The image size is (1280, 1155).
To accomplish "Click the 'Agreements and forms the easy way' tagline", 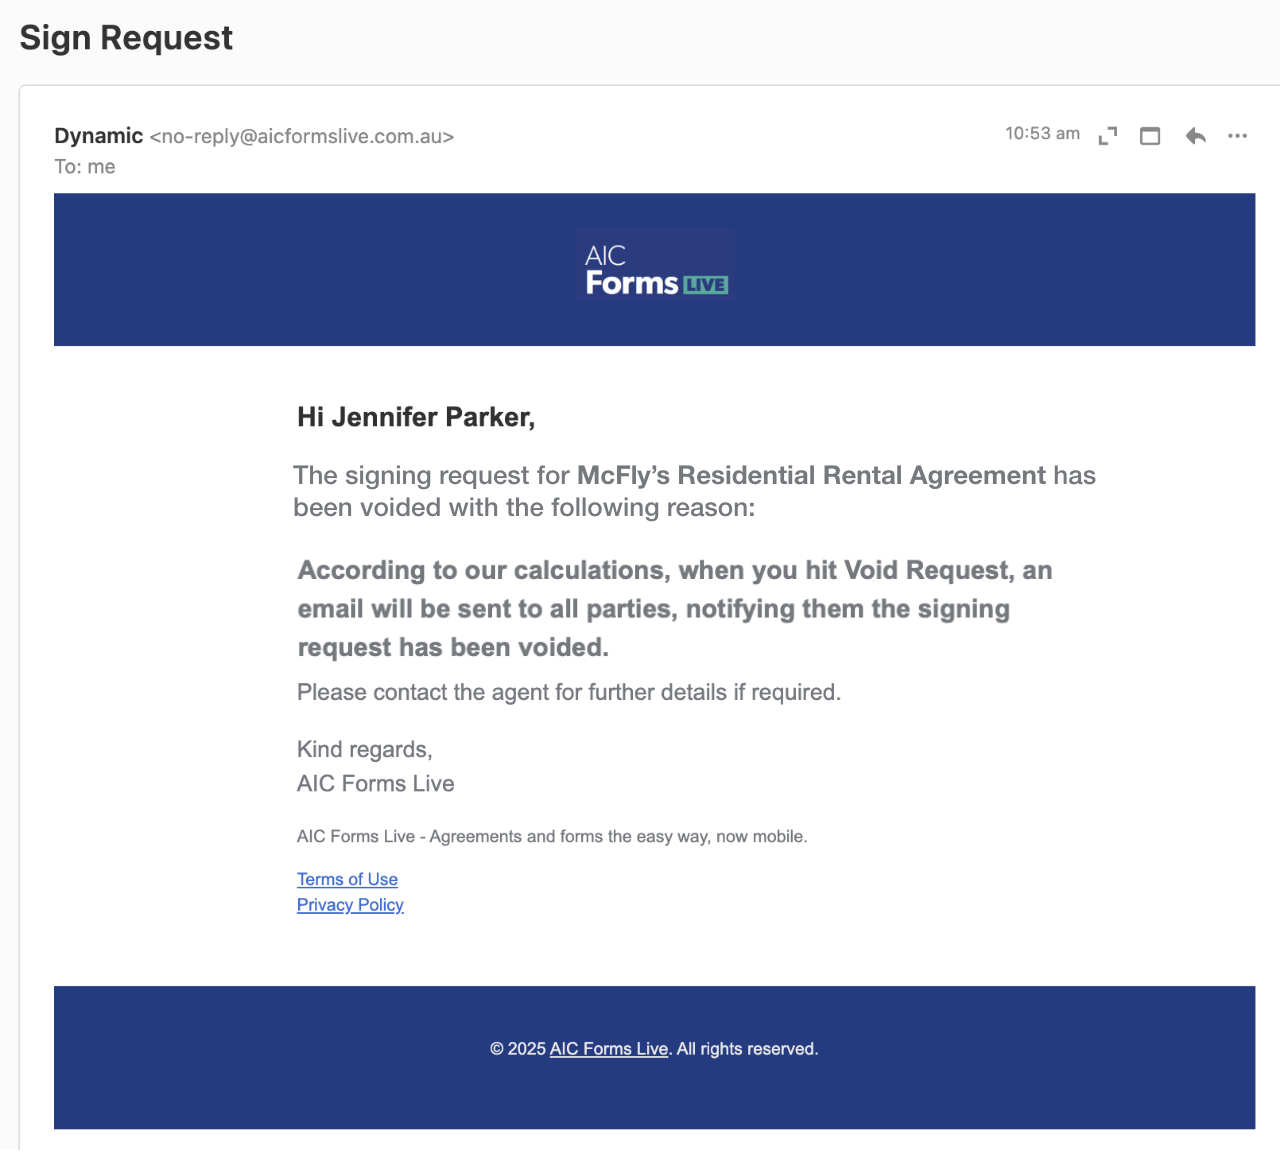I will click(552, 837).
